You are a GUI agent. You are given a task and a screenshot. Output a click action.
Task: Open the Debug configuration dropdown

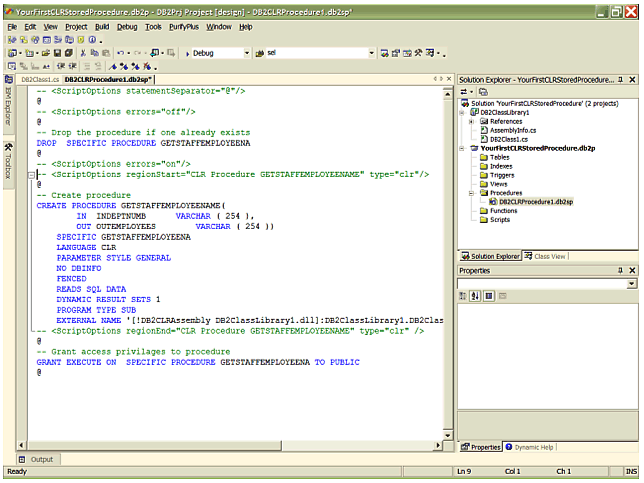click(x=246, y=53)
